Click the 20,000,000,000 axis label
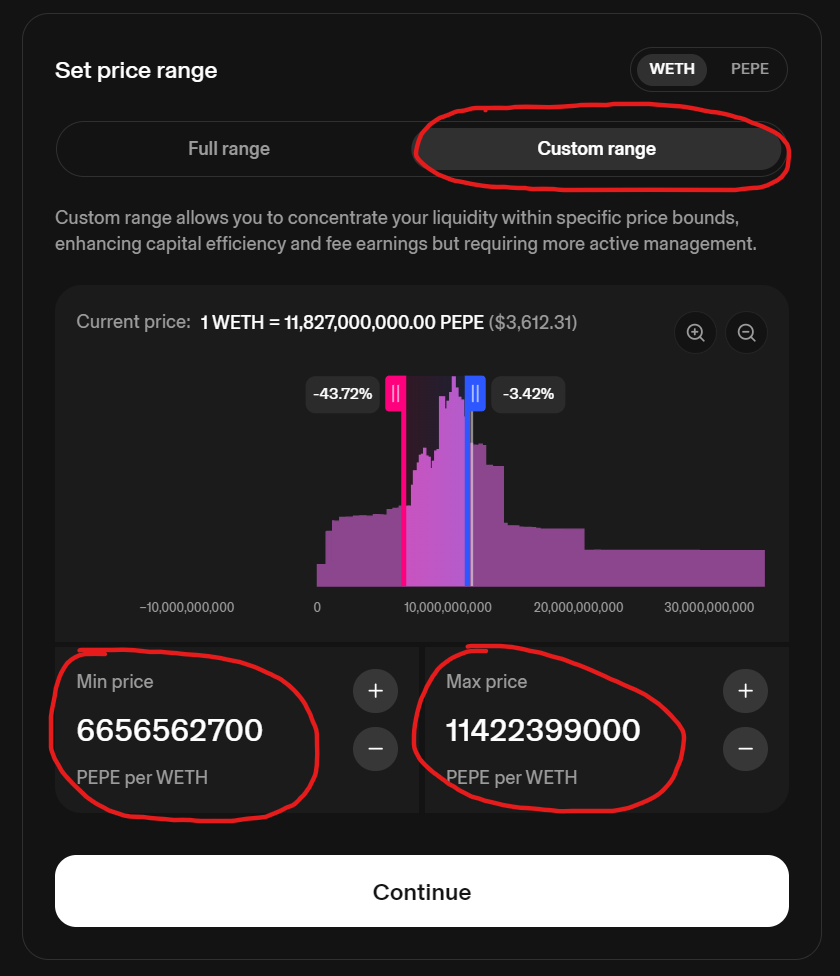840x976 pixels. [579, 607]
